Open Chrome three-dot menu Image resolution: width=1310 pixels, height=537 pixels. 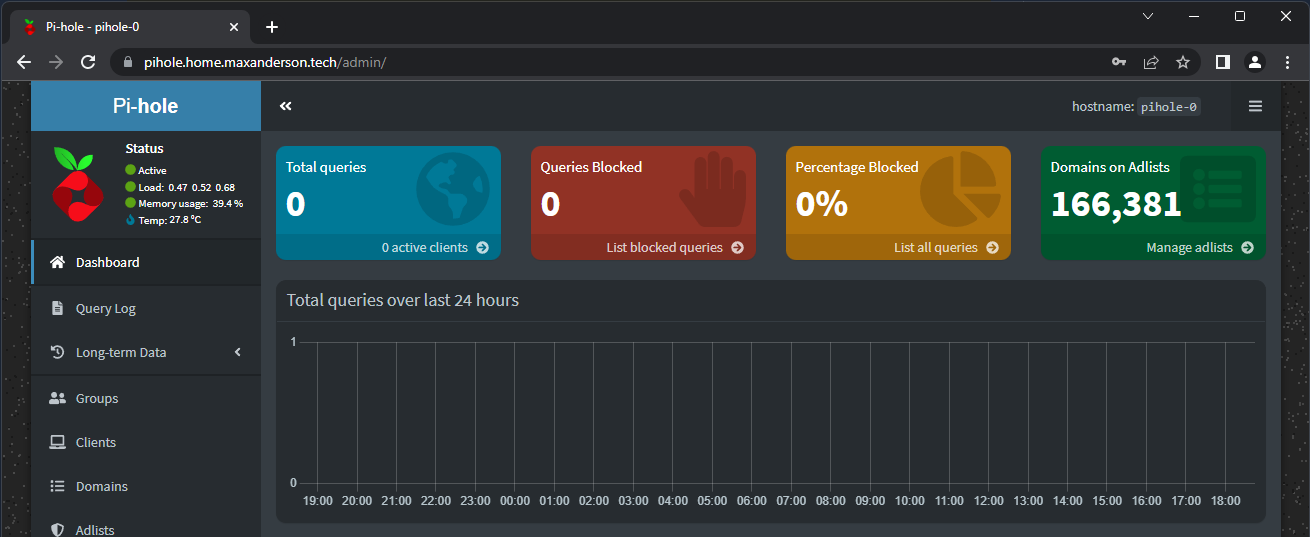[x=1287, y=62]
